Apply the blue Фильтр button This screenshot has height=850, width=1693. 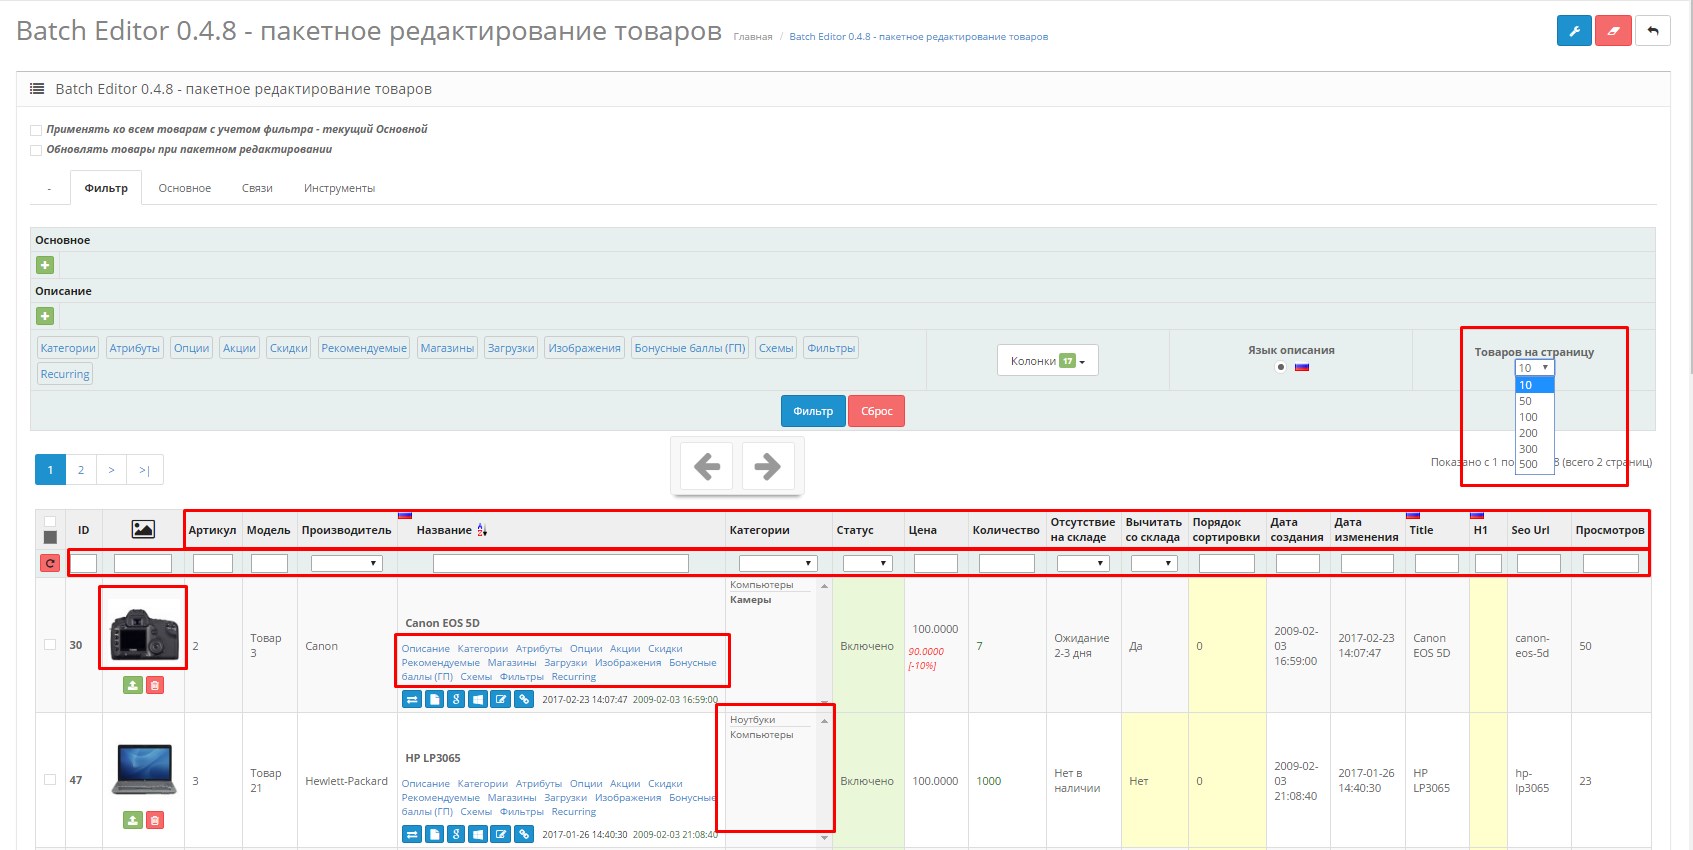813,411
